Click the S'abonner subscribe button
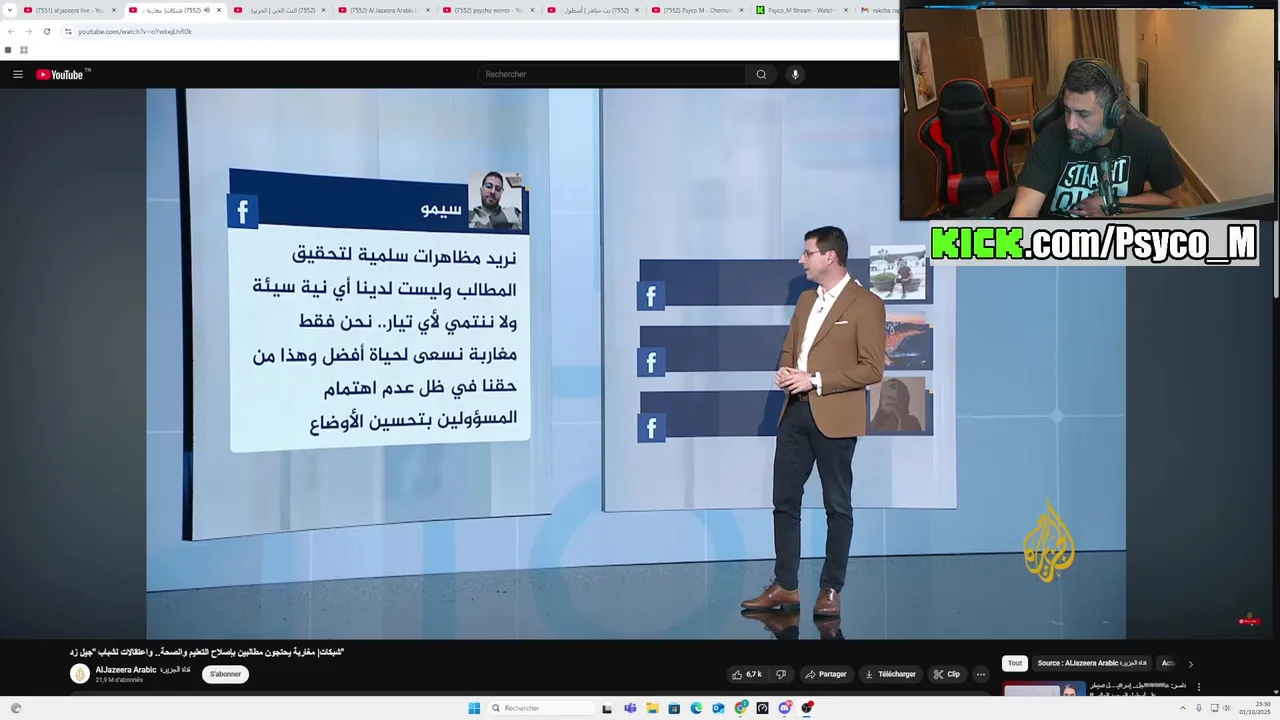 [225, 674]
